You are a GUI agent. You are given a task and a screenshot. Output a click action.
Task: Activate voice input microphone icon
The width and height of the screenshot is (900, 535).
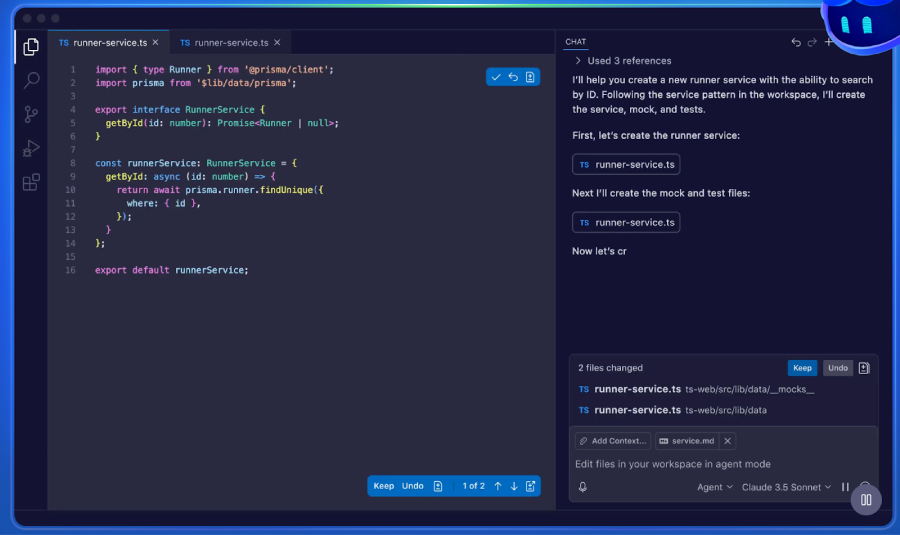tap(583, 487)
